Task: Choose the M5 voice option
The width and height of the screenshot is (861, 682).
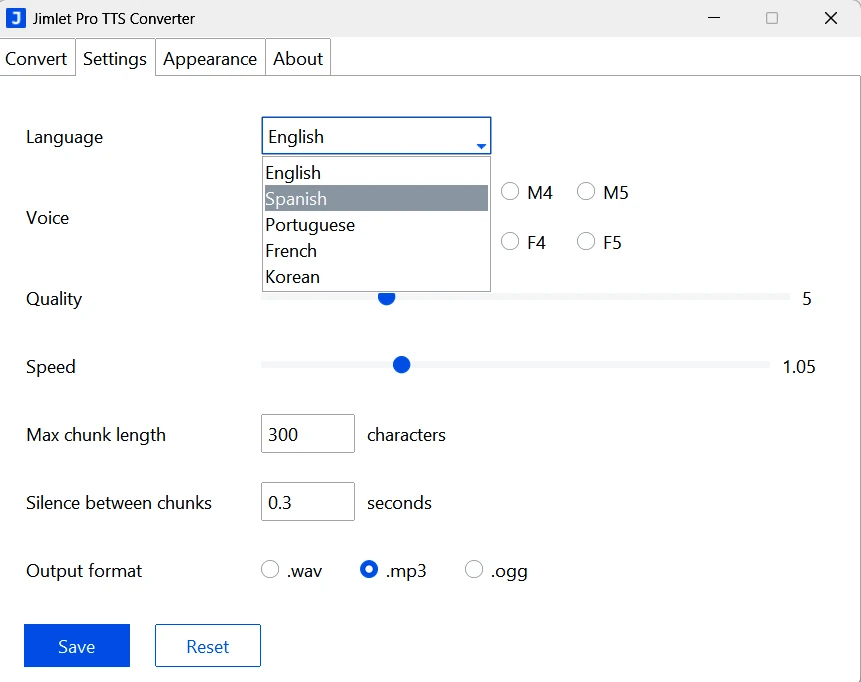Action: coord(585,191)
